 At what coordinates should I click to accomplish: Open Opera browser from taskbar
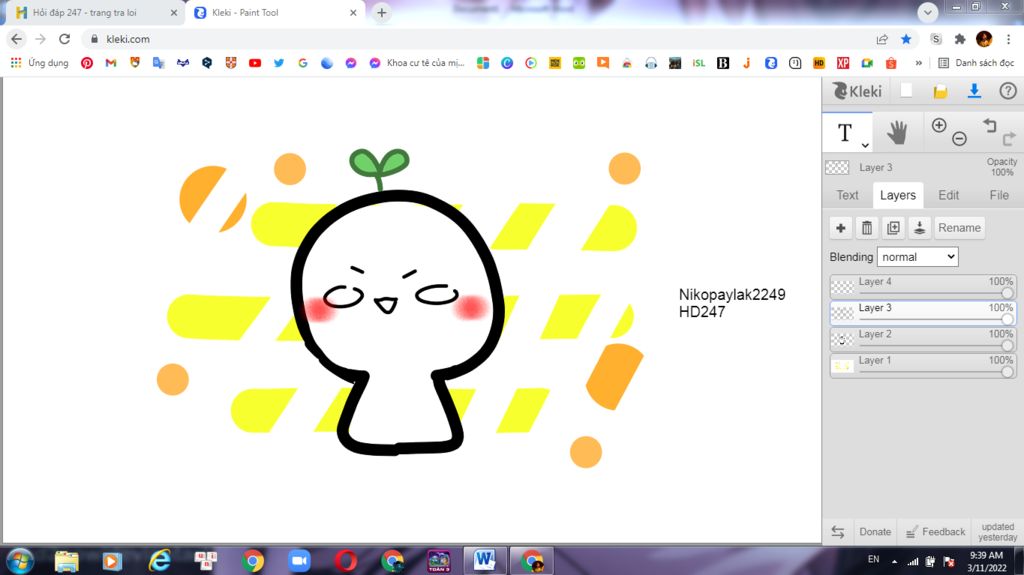[345, 561]
